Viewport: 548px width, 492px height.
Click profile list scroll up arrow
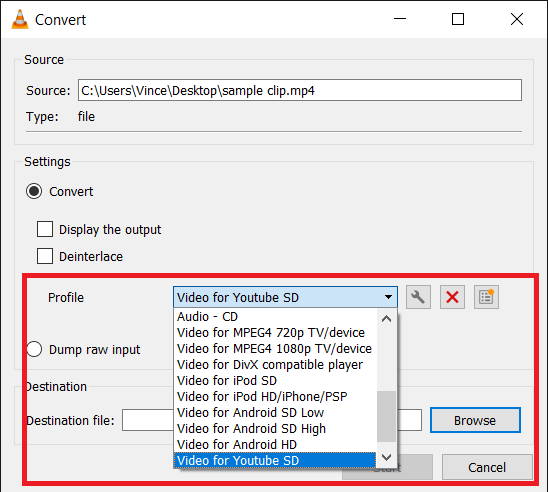click(387, 319)
